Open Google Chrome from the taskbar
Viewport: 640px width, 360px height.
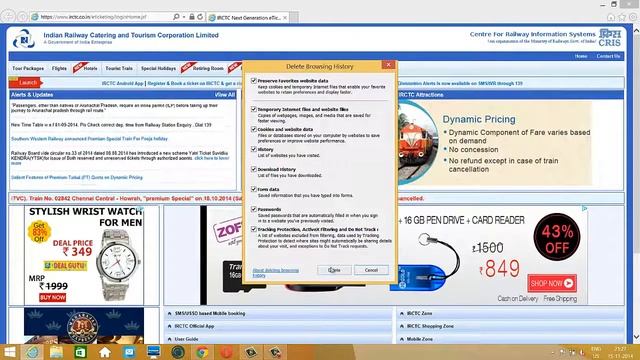point(202,352)
